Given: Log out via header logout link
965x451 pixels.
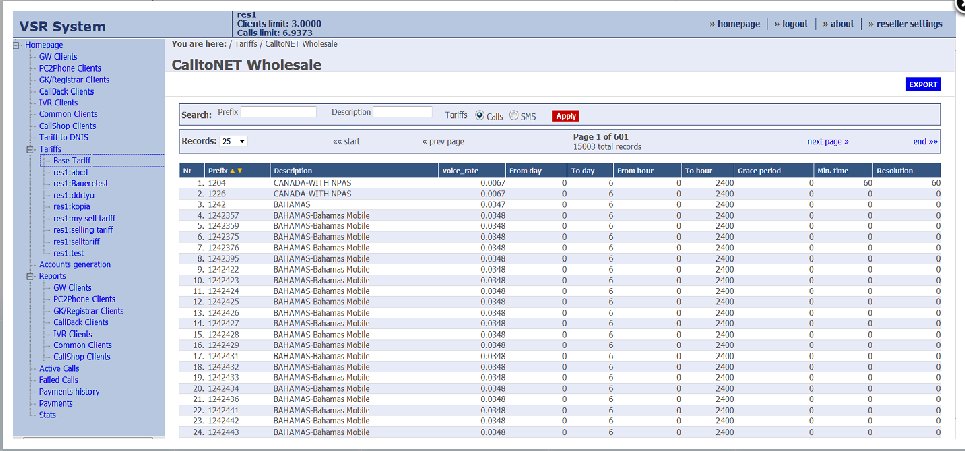Looking at the screenshot, I should (790, 24).
